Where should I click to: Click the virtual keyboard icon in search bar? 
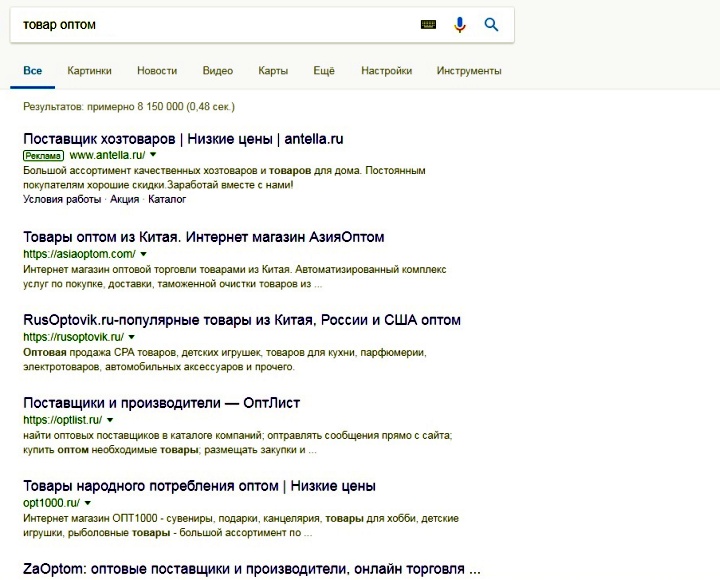point(429,25)
